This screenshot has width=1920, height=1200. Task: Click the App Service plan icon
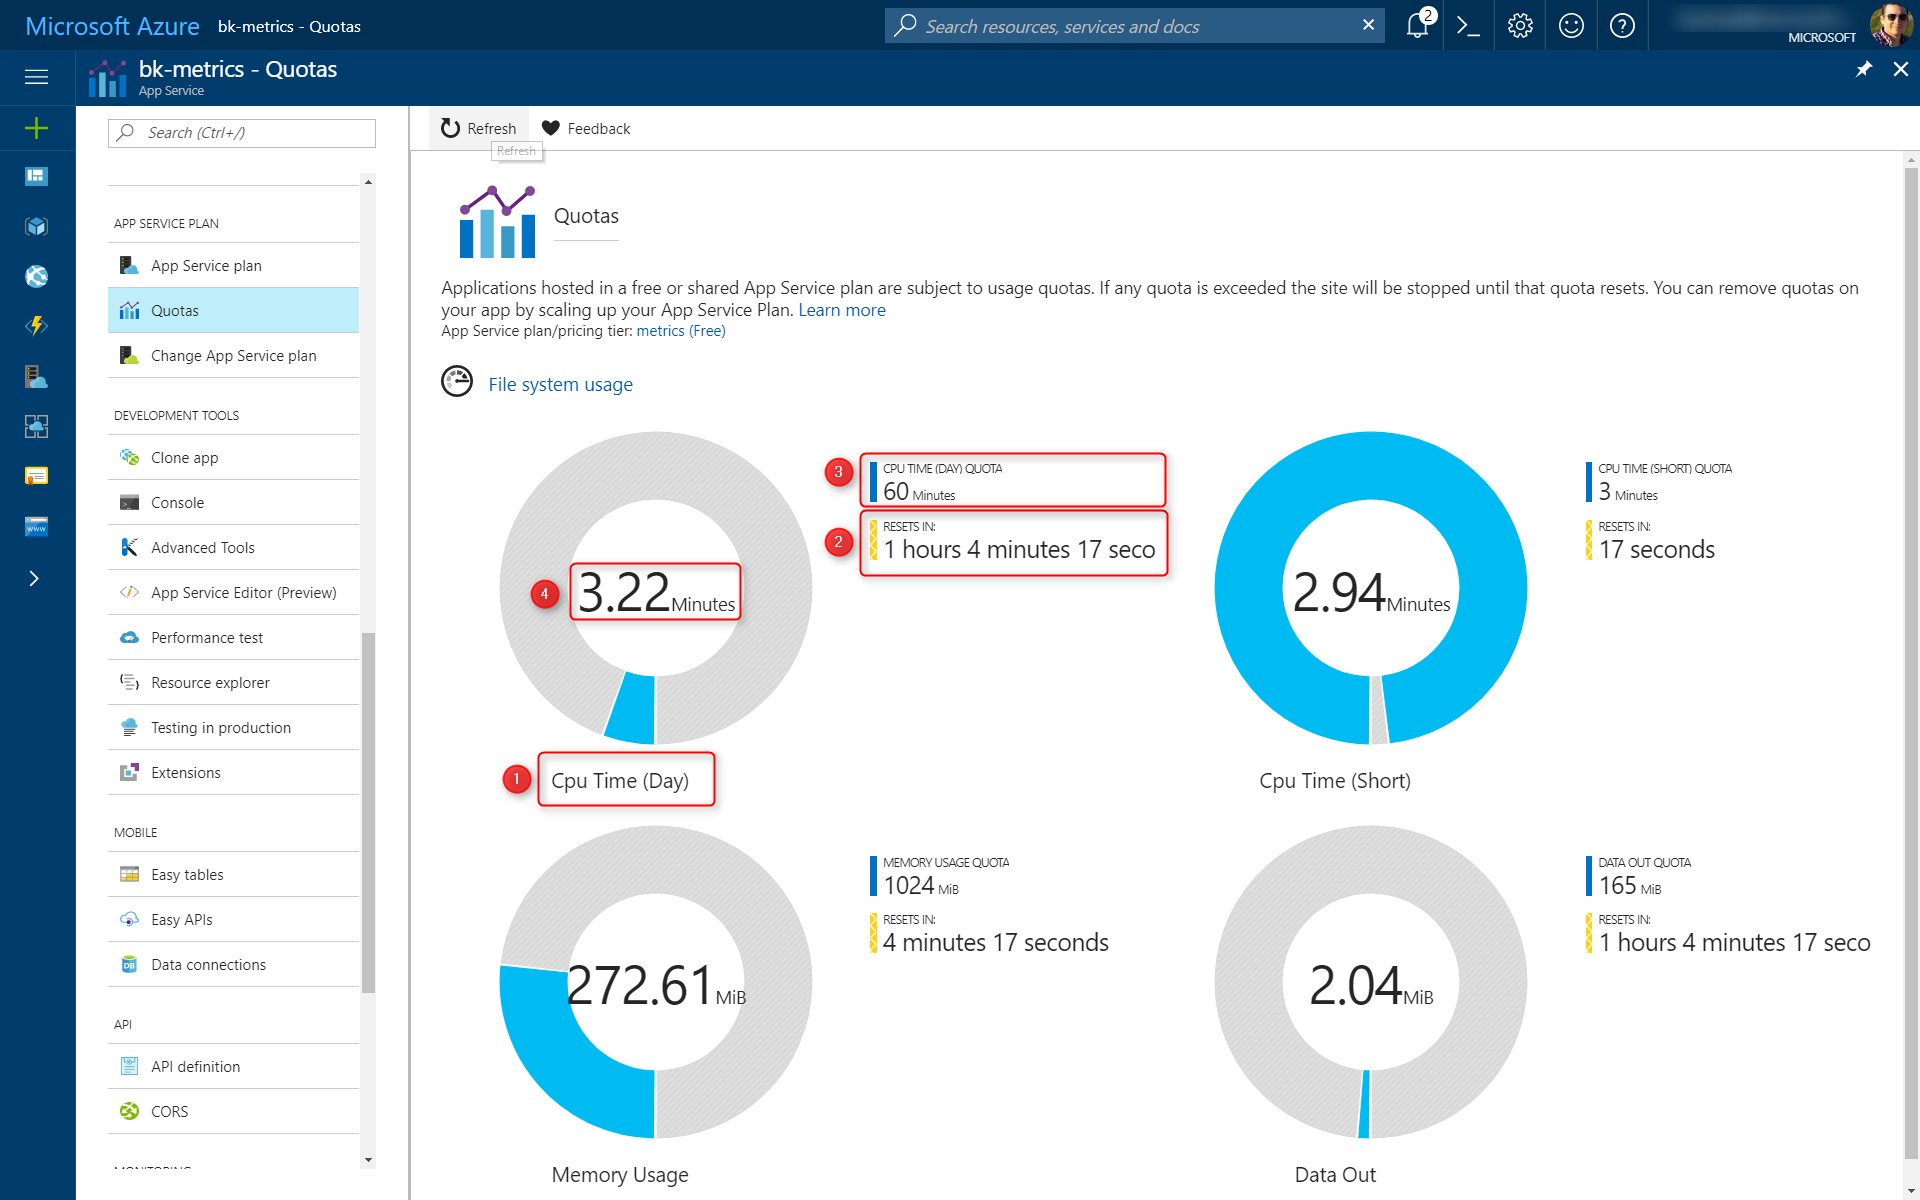click(x=131, y=265)
